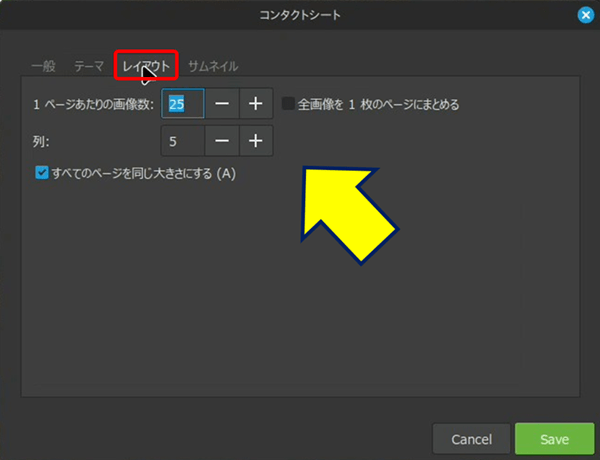Click the 列 columns field showing 5
The height and width of the screenshot is (460, 600).
(x=183, y=141)
